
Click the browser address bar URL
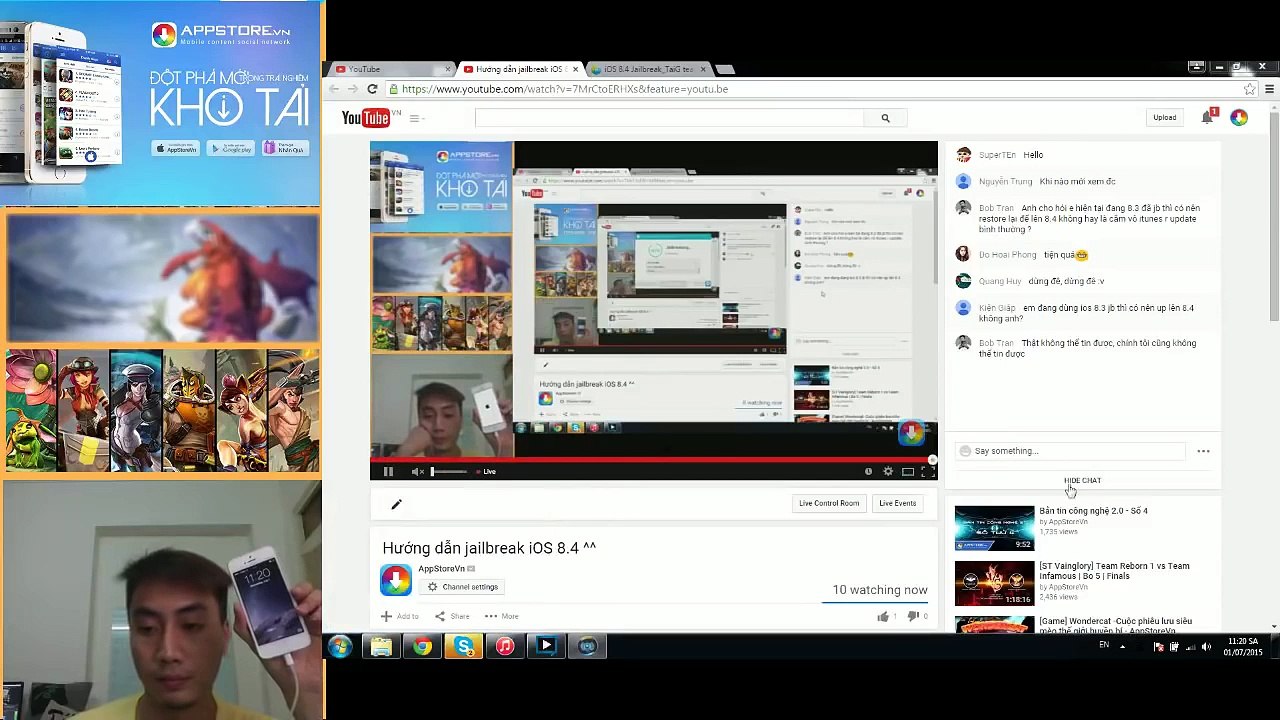[x=565, y=89]
